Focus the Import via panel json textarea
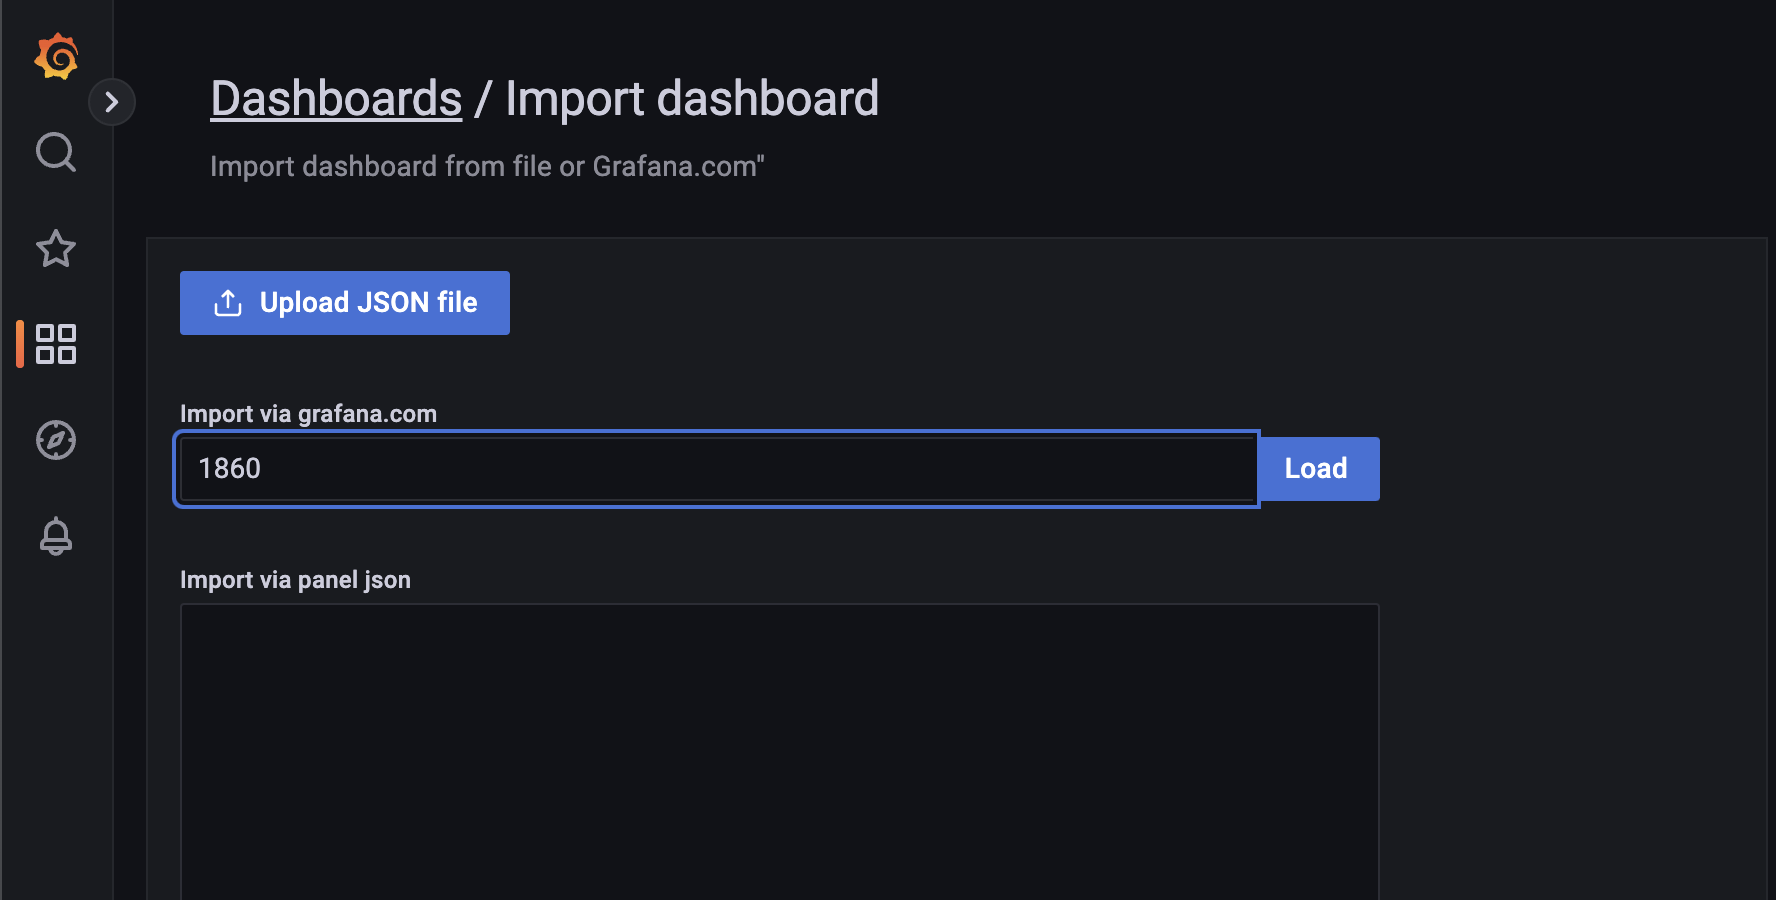The image size is (1776, 900). pyautogui.click(x=779, y=750)
